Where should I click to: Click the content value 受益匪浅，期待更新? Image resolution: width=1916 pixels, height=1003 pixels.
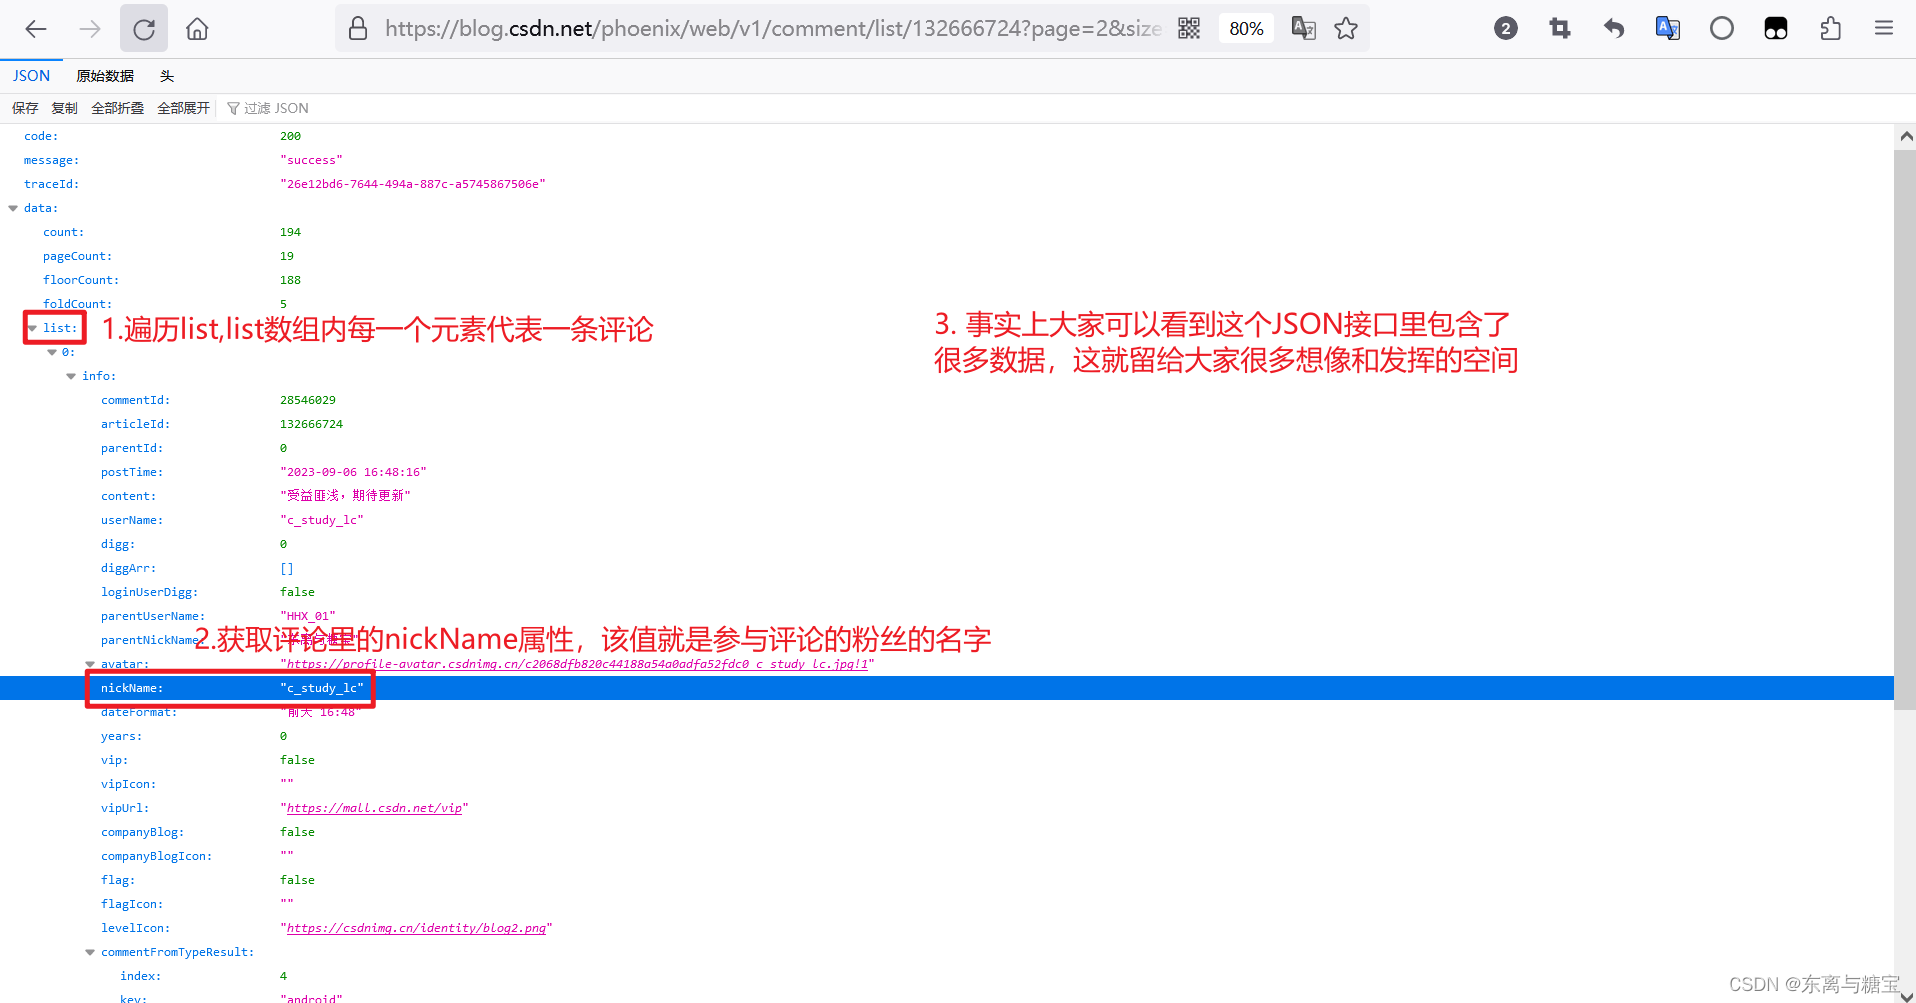345,496
